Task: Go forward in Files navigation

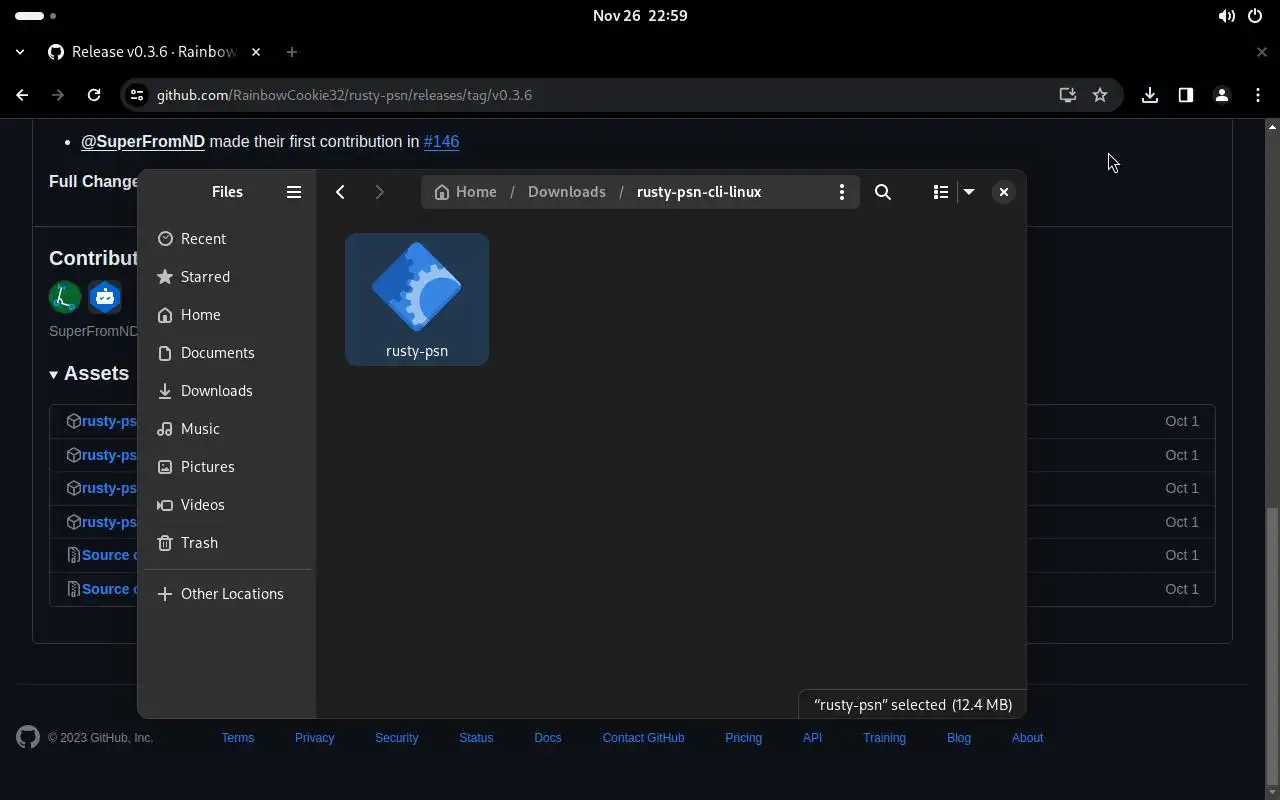Action: [x=379, y=192]
